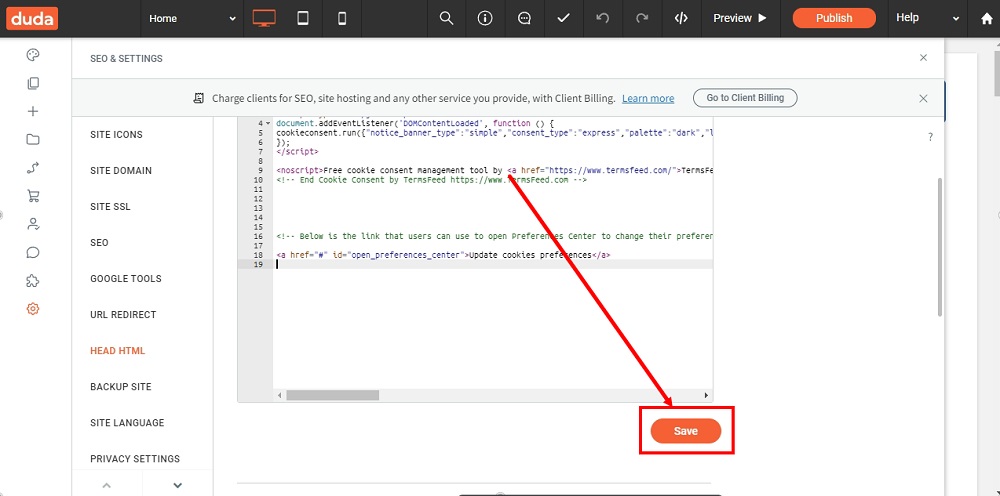The image size is (1000, 496).
Task: Open the eCommerce cart icon
Action: pos(33,196)
